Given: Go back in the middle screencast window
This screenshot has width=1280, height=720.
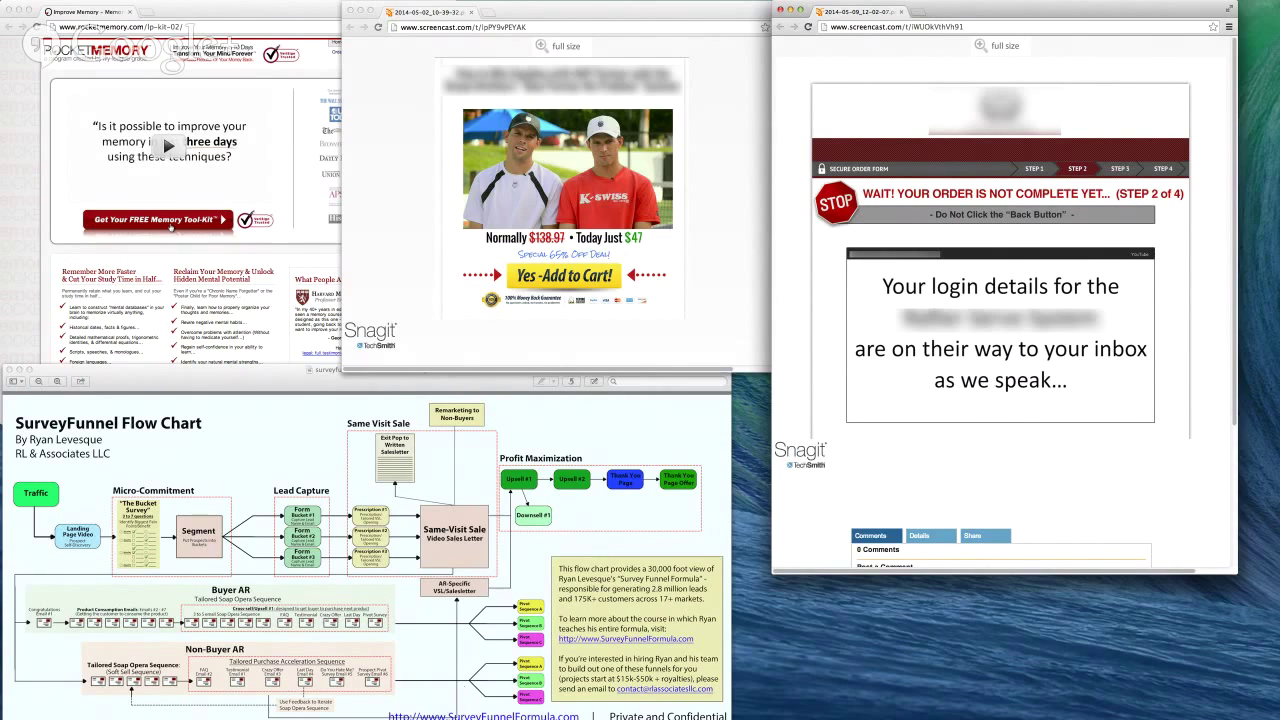Looking at the screenshot, I should [x=350, y=27].
